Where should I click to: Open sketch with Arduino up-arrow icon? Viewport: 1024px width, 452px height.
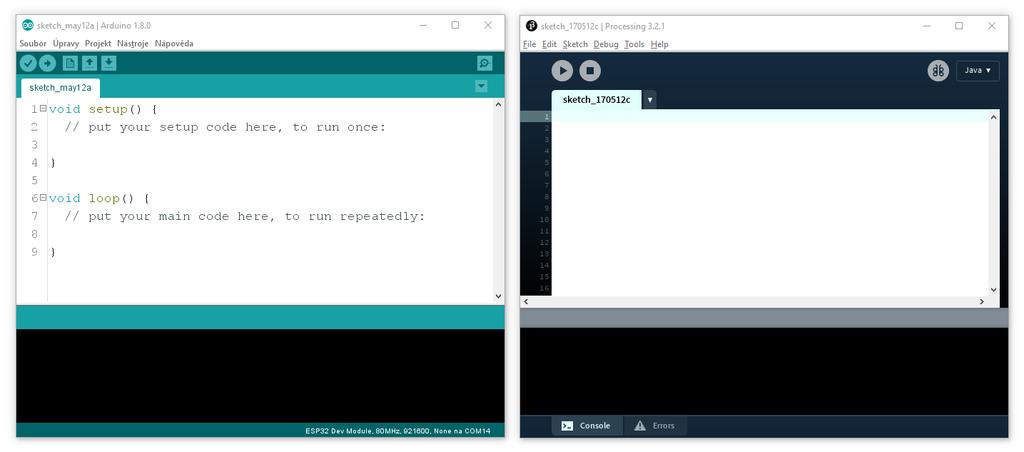[x=89, y=63]
